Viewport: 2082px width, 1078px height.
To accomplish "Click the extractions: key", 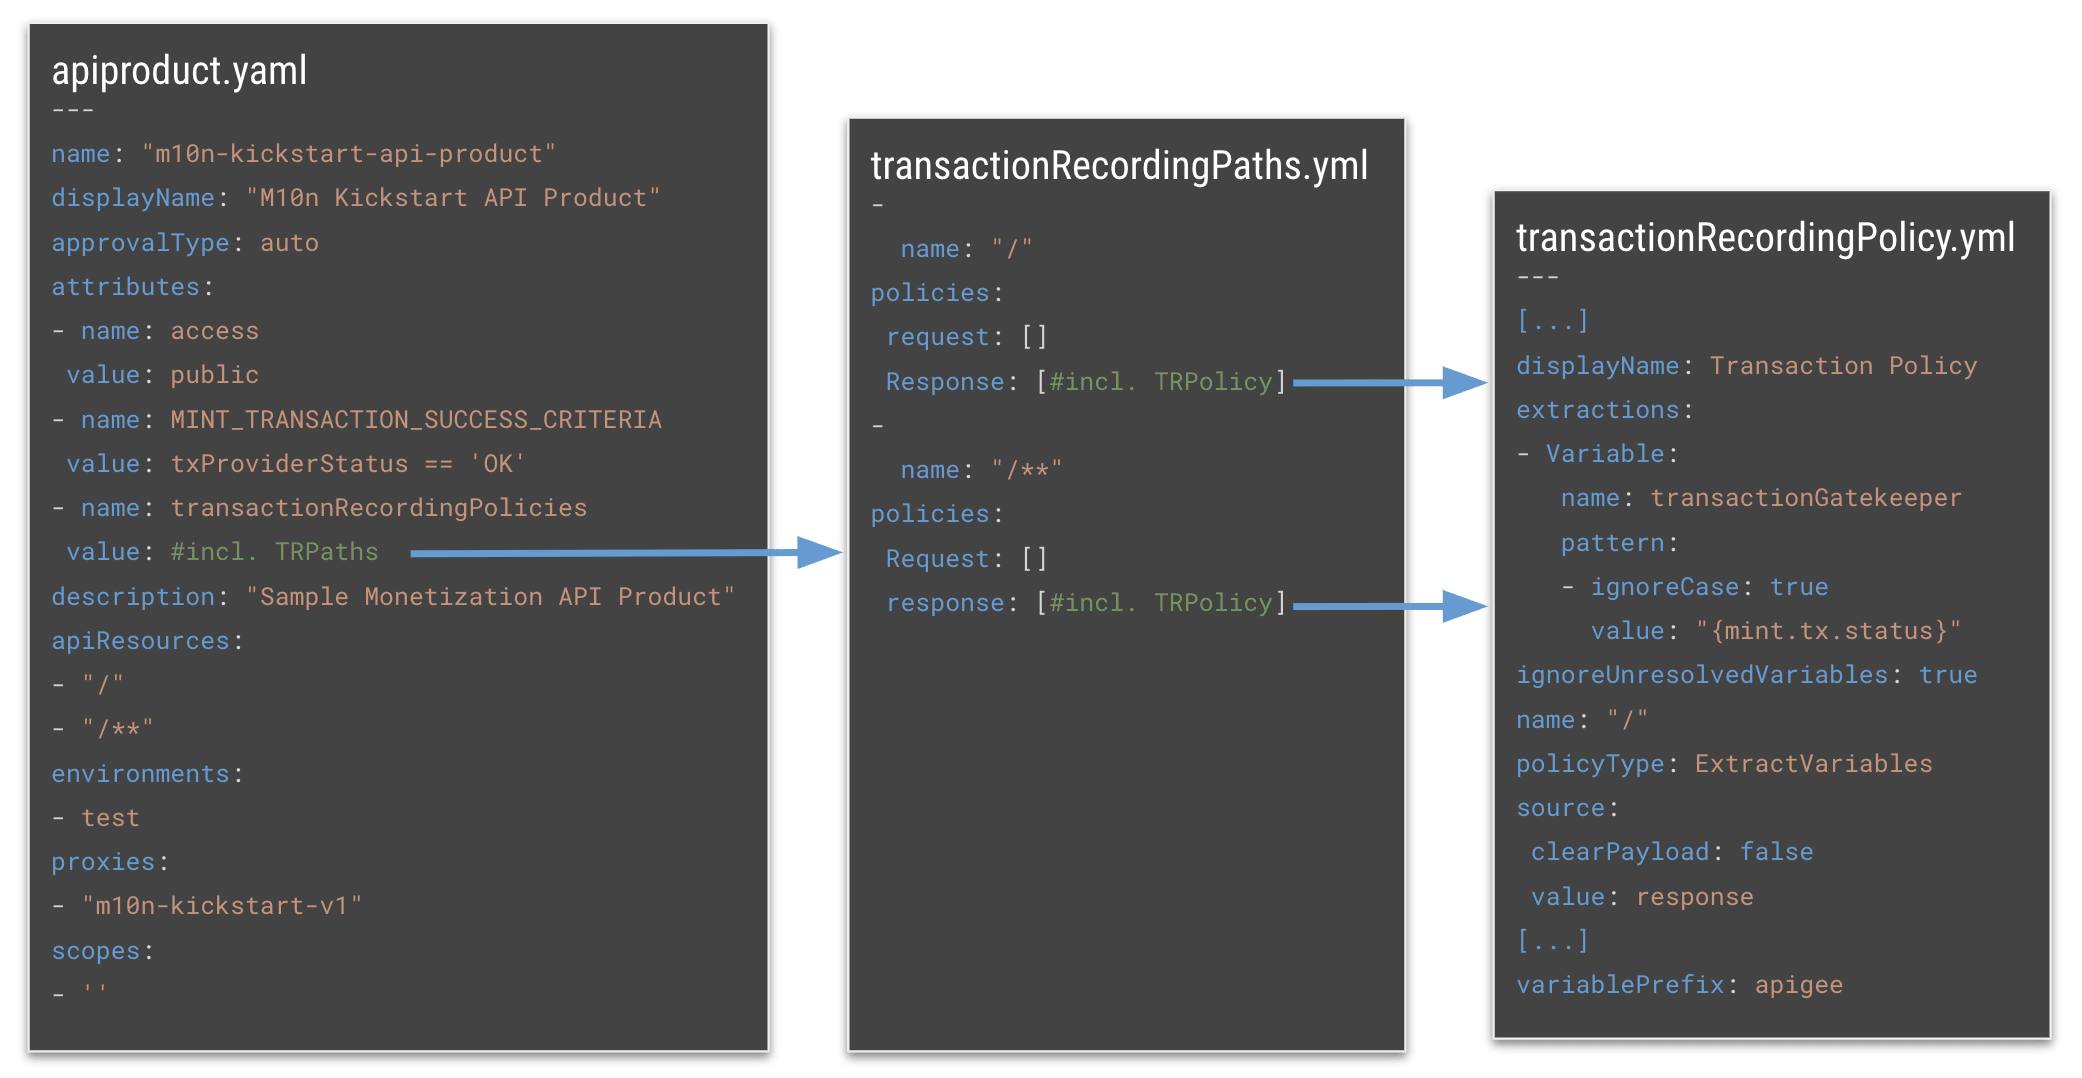I will 1604,410.
